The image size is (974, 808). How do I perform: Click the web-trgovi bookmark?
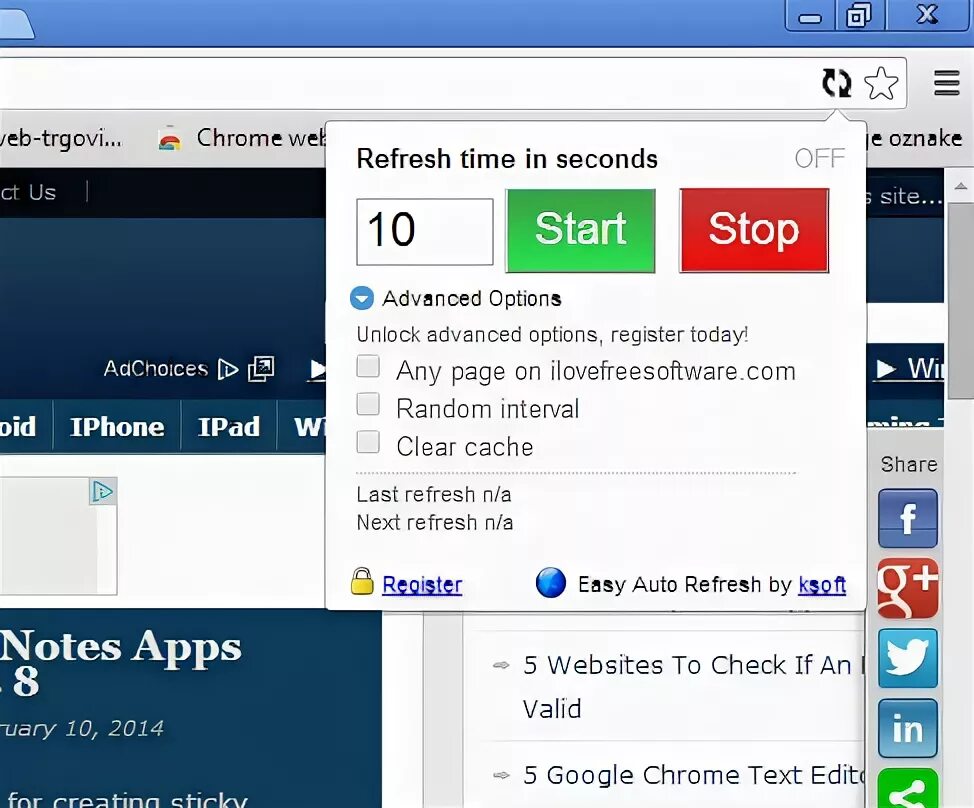(60, 138)
